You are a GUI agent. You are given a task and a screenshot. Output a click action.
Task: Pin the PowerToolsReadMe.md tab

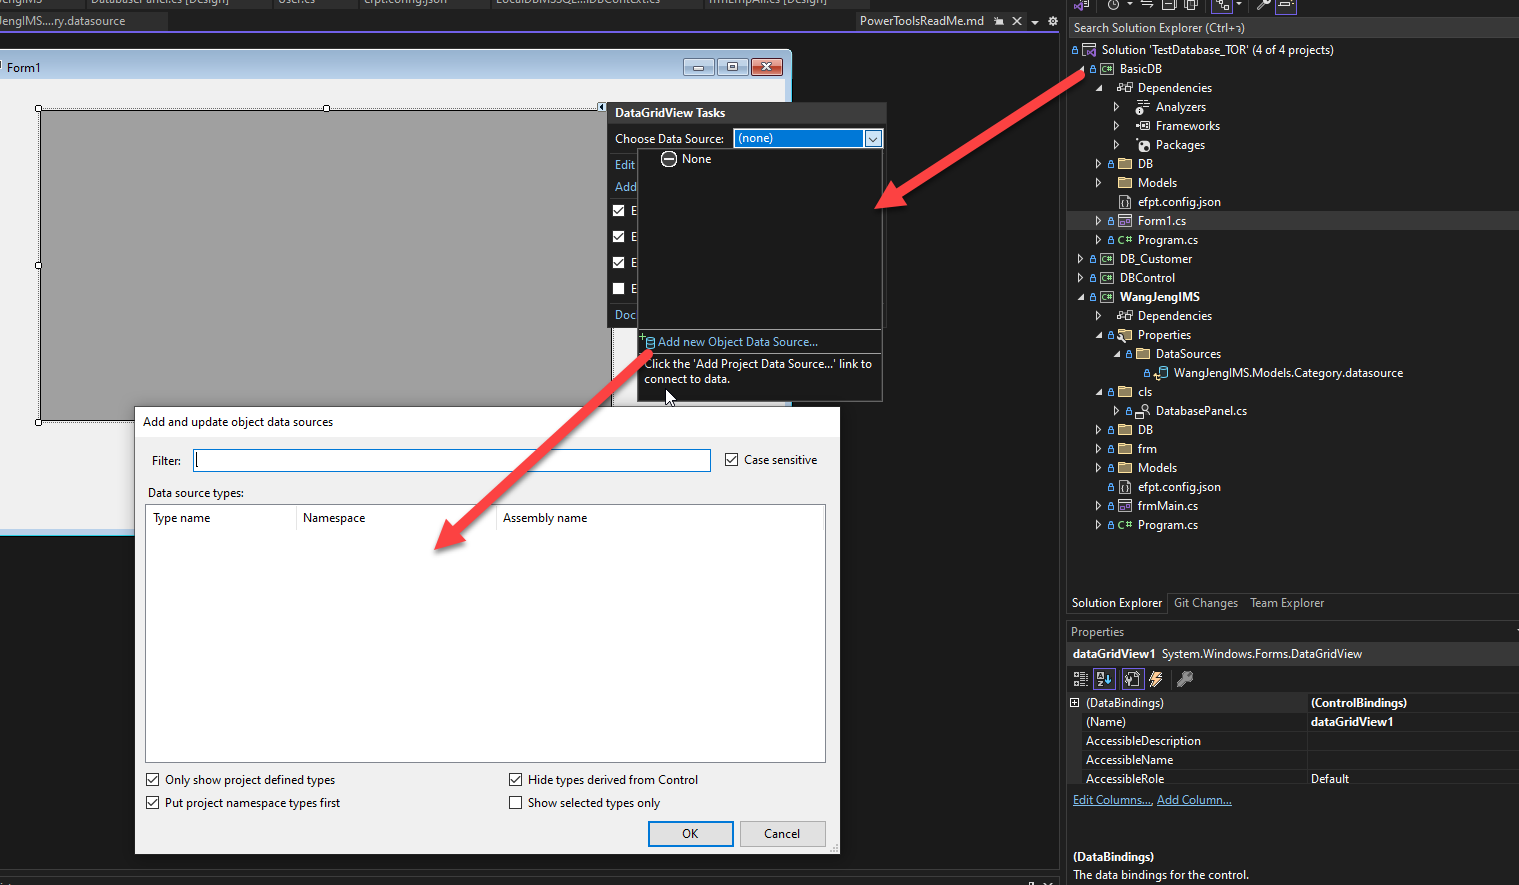click(998, 21)
